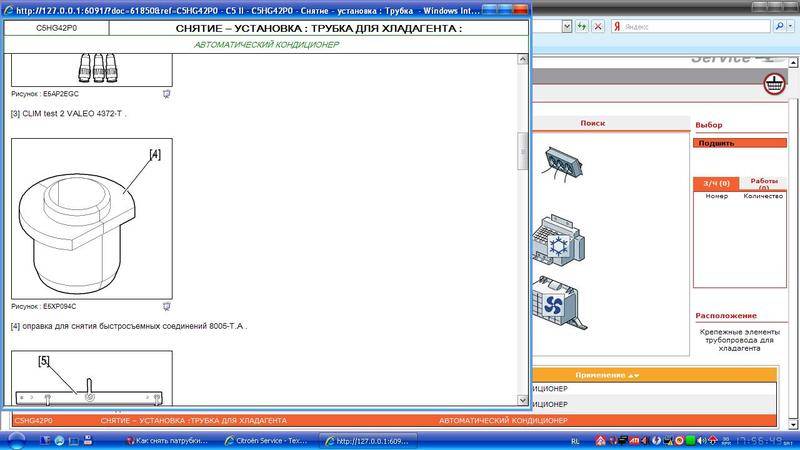Open the shopping basket icon
This screenshot has width=800, height=450.
click(x=773, y=84)
